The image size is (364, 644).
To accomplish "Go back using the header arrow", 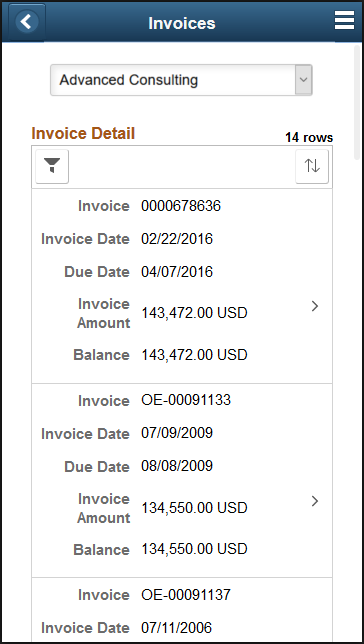I will click(x=27, y=22).
